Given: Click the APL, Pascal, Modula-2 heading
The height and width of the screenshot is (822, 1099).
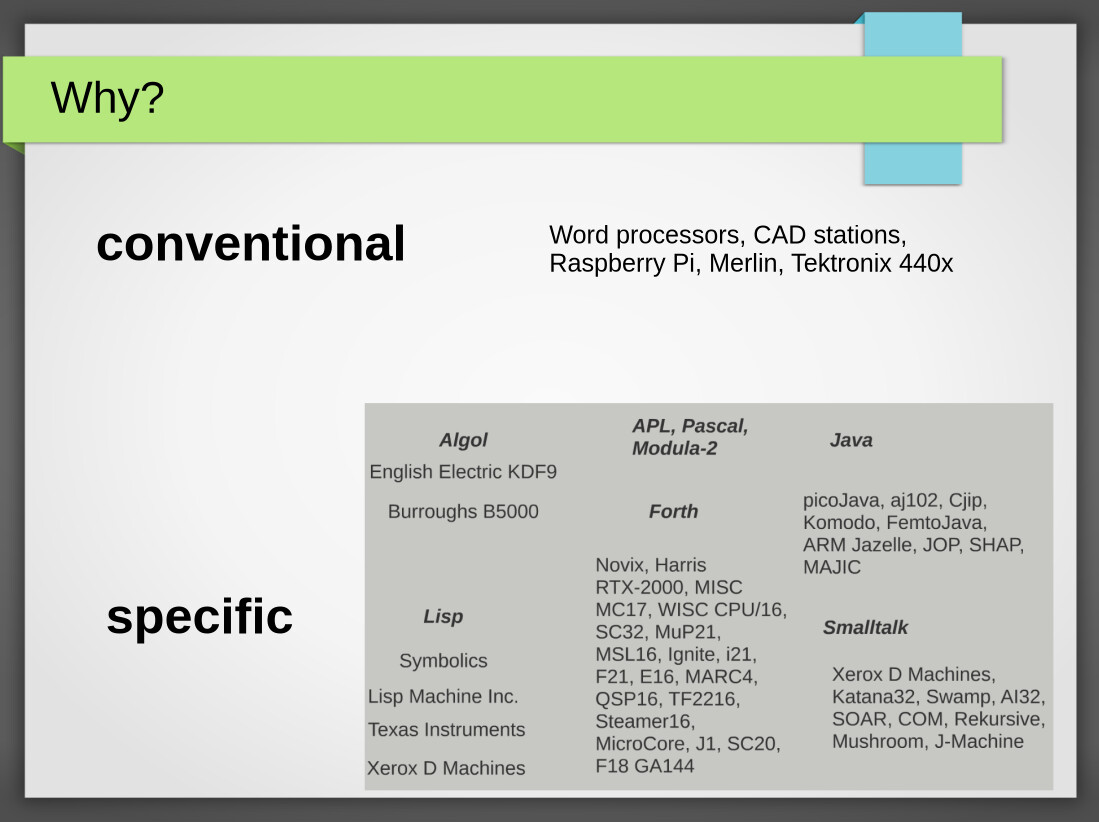Looking at the screenshot, I should pos(690,437).
